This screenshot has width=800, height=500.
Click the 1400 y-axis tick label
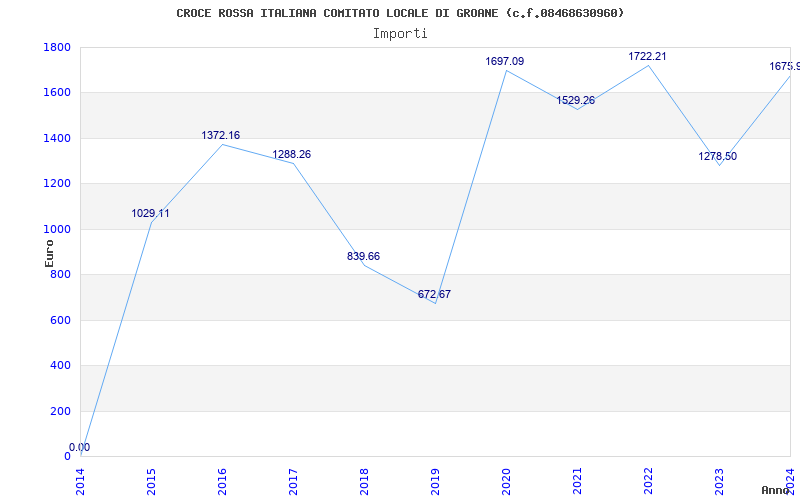tap(57, 138)
